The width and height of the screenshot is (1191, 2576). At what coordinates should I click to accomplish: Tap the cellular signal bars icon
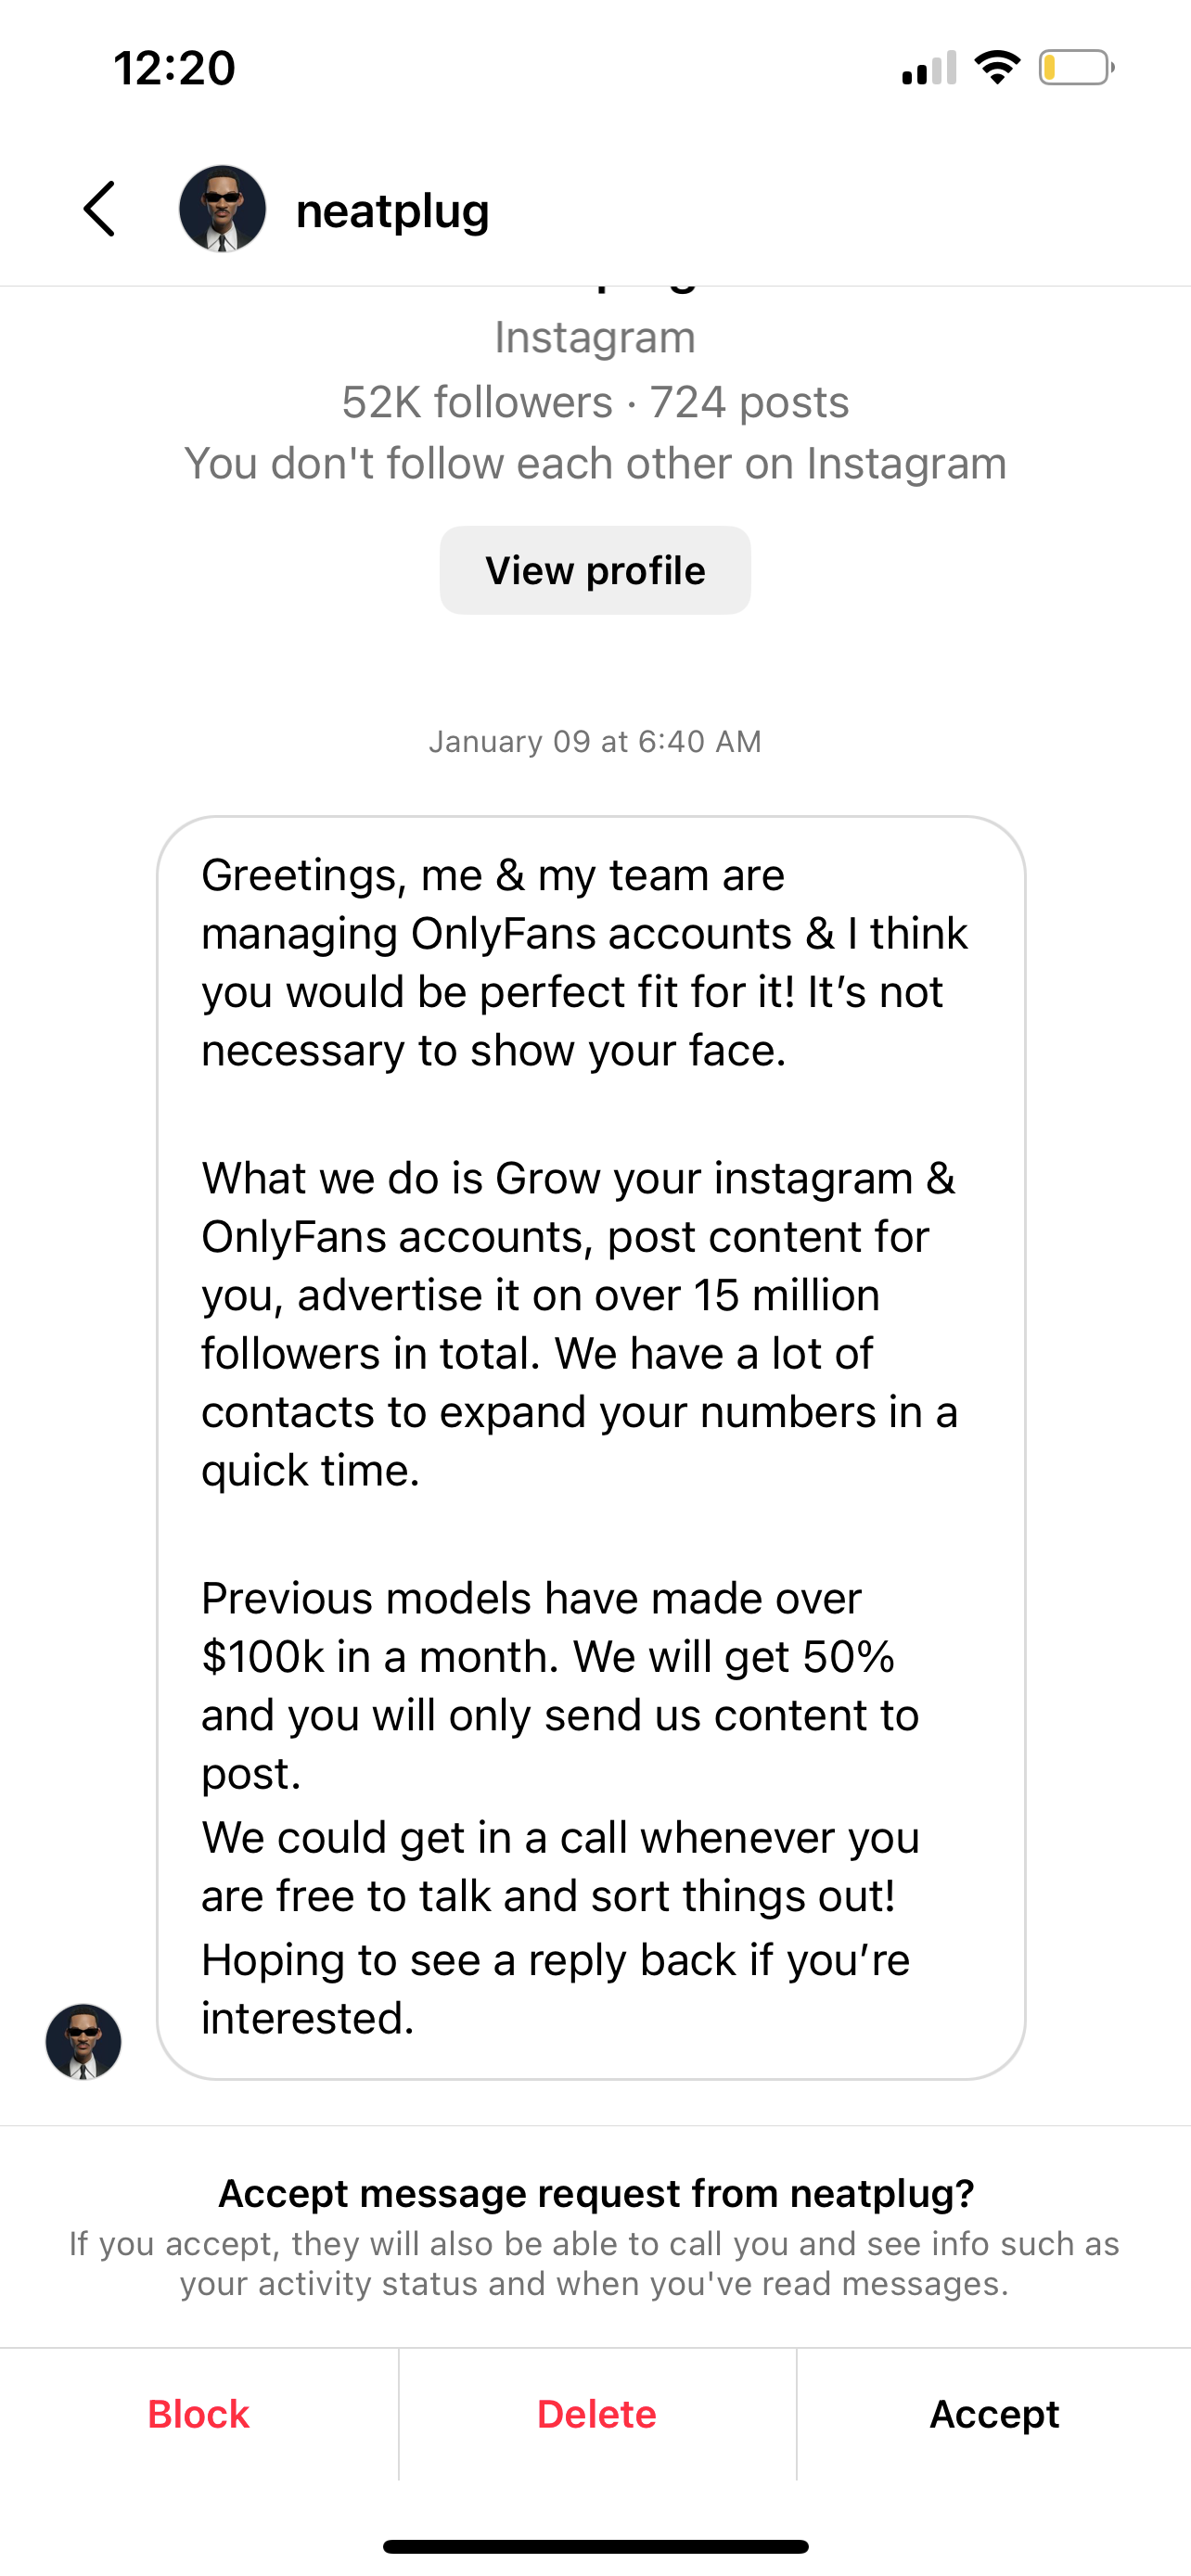tap(929, 68)
